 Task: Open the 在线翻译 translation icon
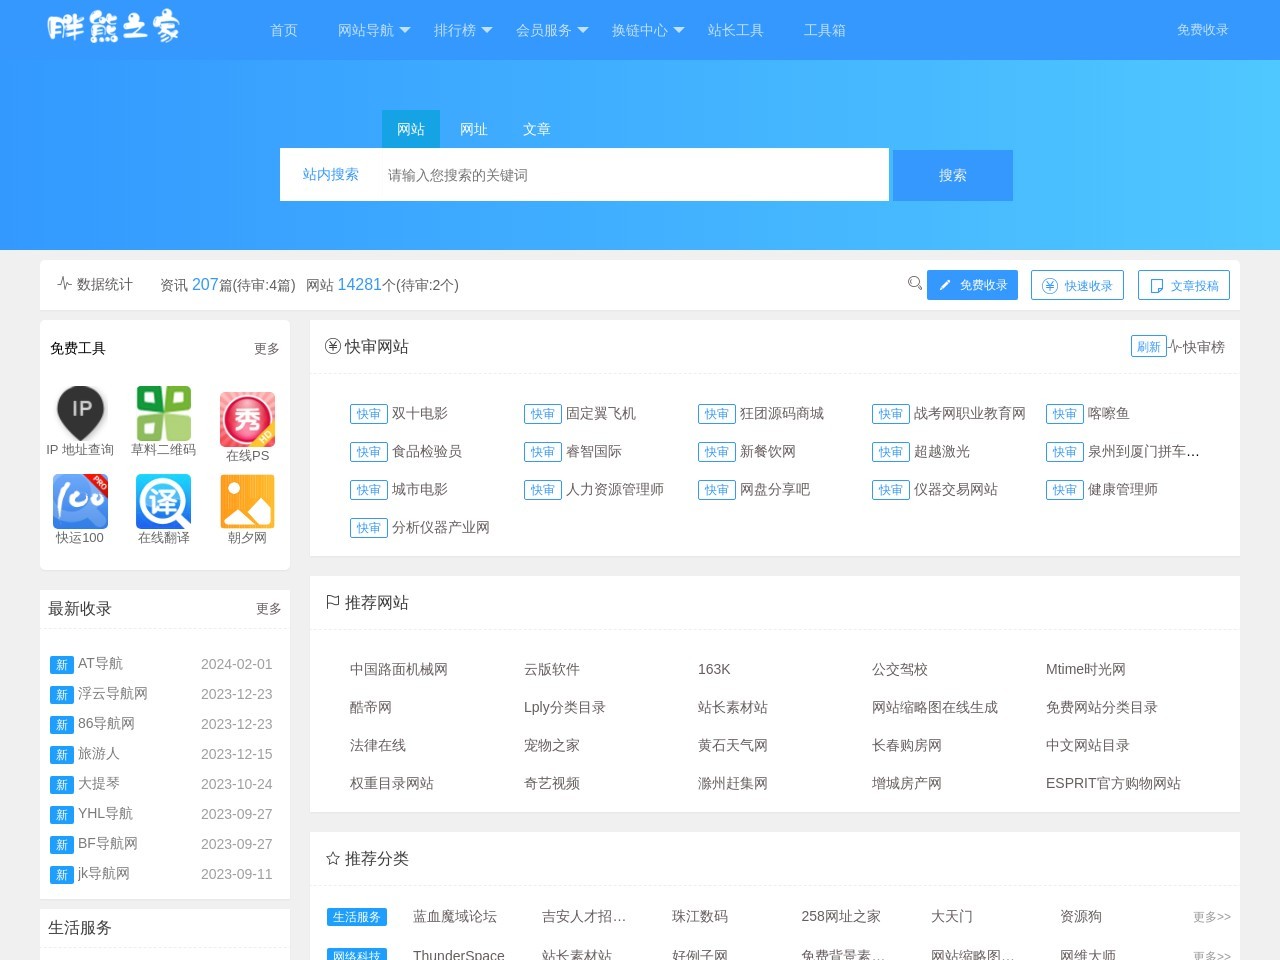pyautogui.click(x=163, y=501)
